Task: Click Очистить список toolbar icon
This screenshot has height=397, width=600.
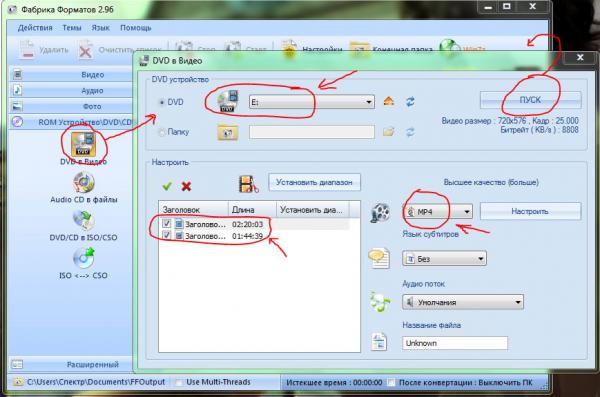Action: 85,50
